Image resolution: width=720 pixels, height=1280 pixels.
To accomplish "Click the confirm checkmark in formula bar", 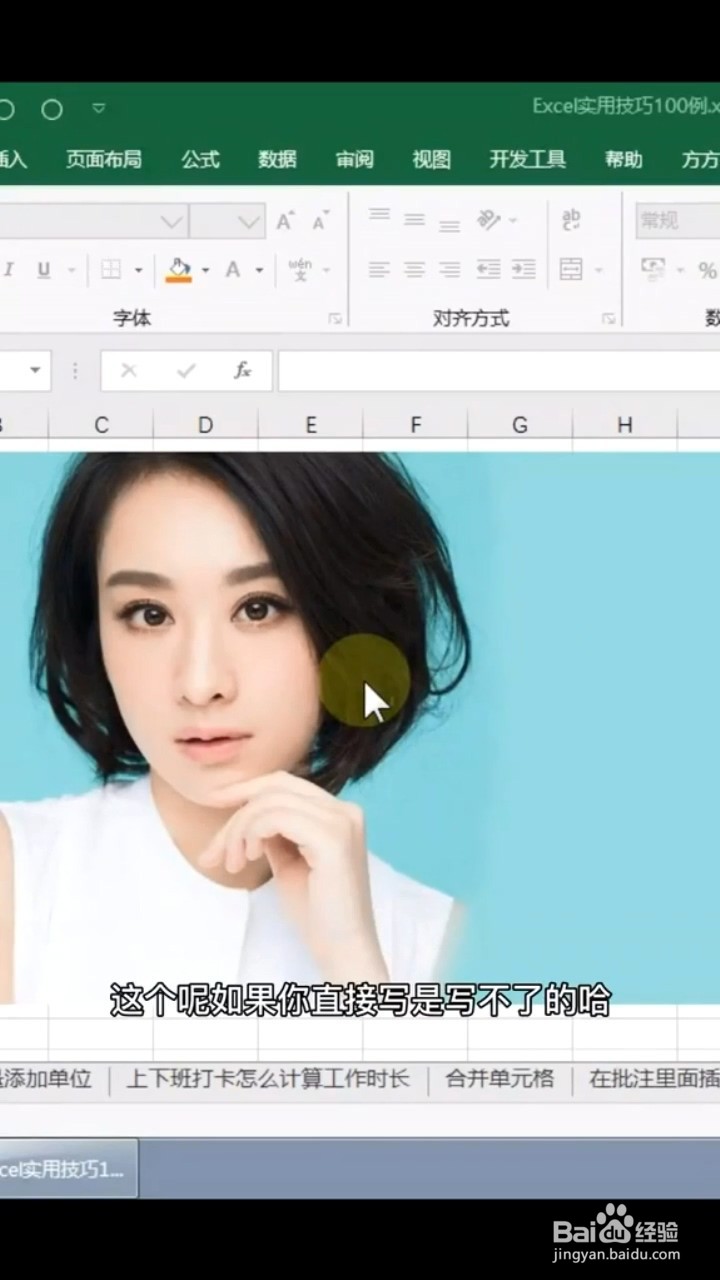I will click(x=186, y=371).
